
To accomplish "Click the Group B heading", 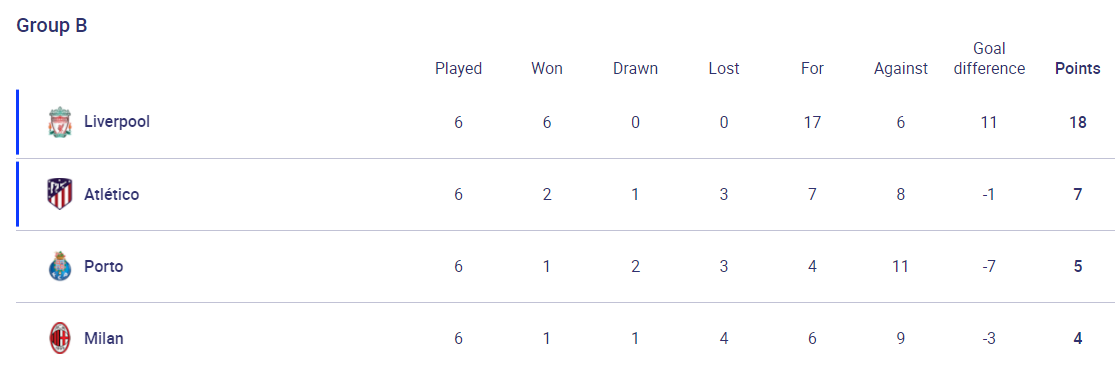I will click(x=52, y=26).
